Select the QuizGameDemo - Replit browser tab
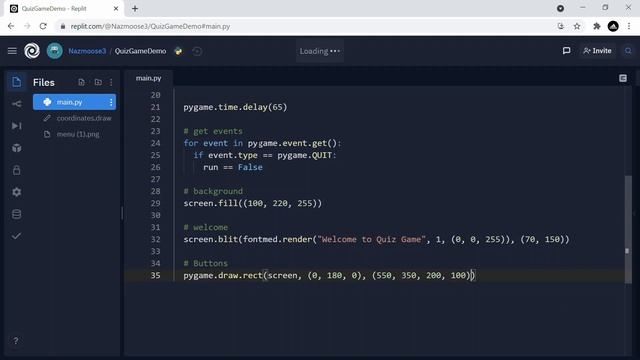This screenshot has width=640, height=360. coord(63,9)
